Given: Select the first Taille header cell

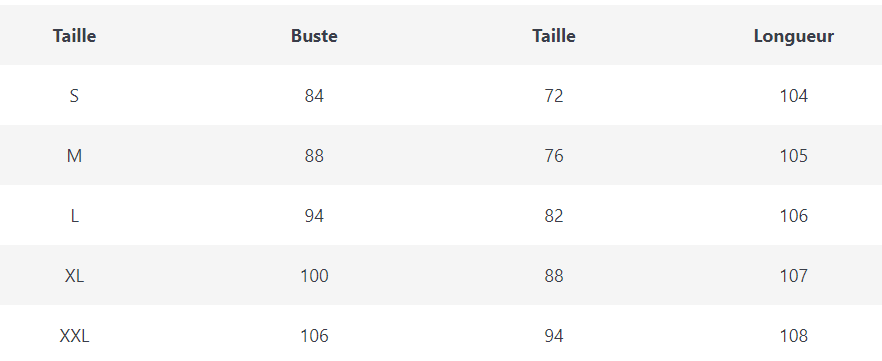Looking at the screenshot, I should click(x=74, y=36).
